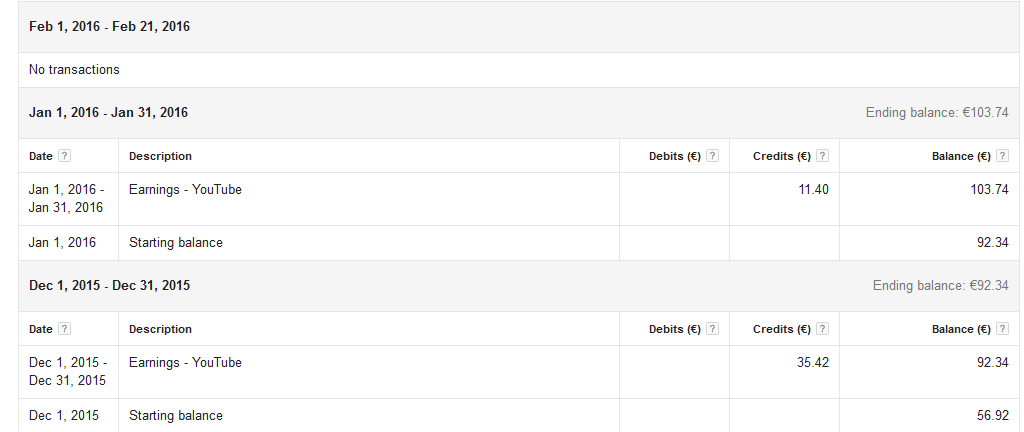Click the Debits help icon in January 2016 table
Viewport: 1024px width, 432px height.
pos(712,156)
